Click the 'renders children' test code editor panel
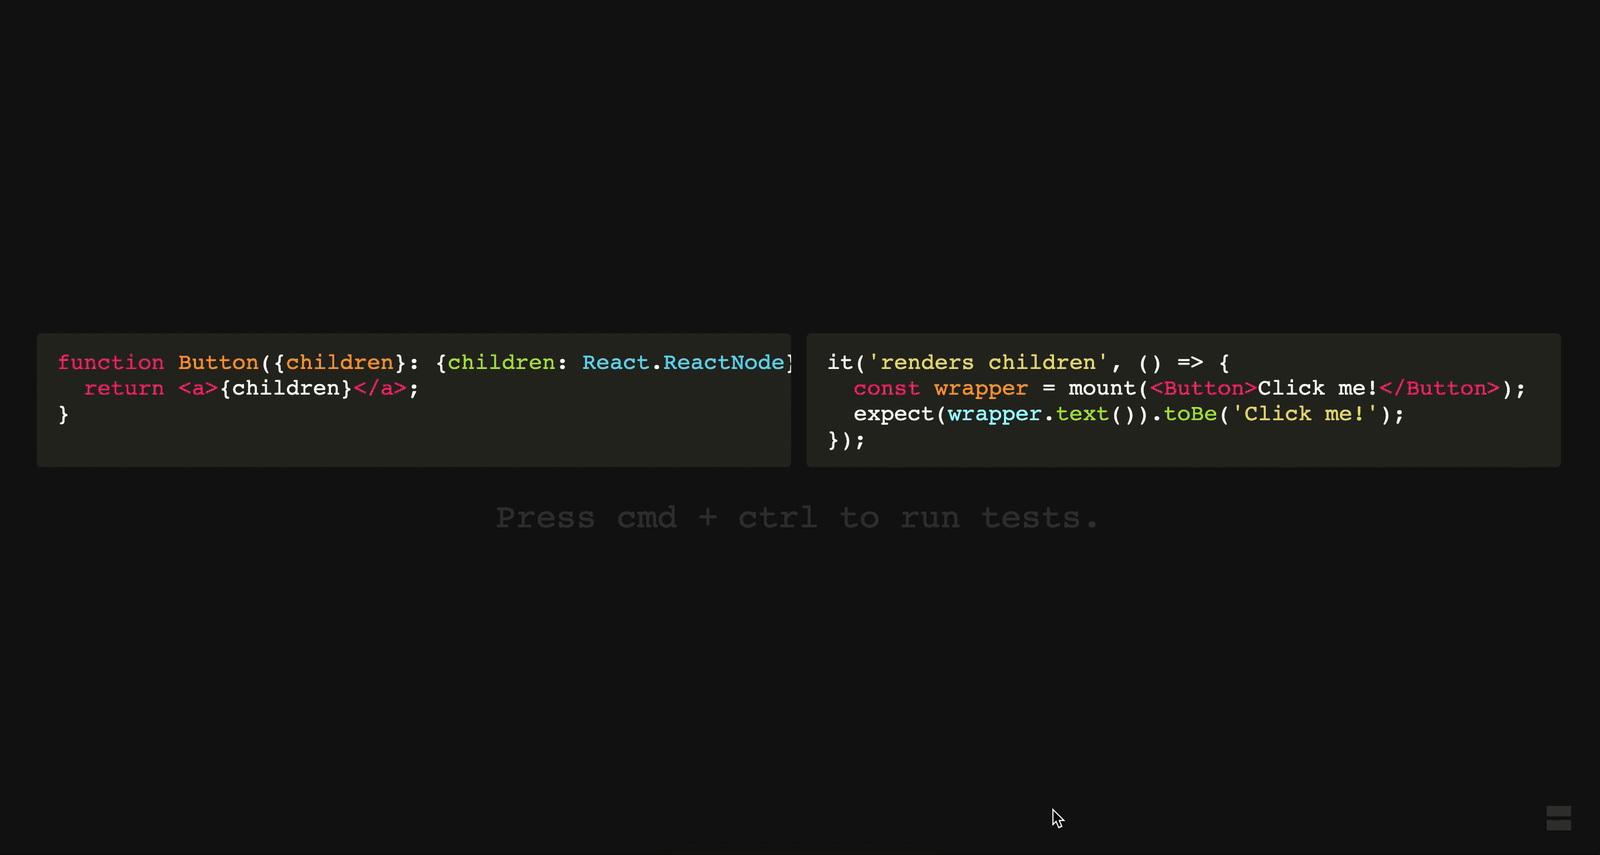 click(1183, 400)
